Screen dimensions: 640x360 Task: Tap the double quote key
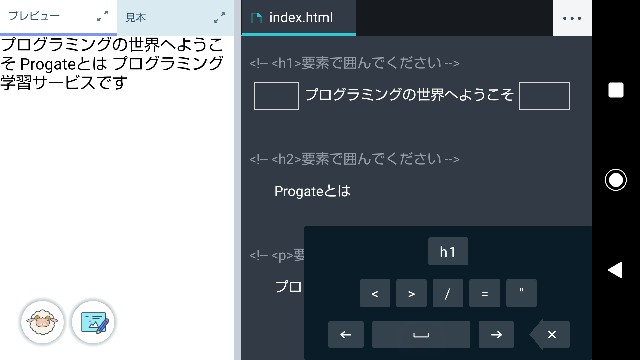click(x=521, y=293)
